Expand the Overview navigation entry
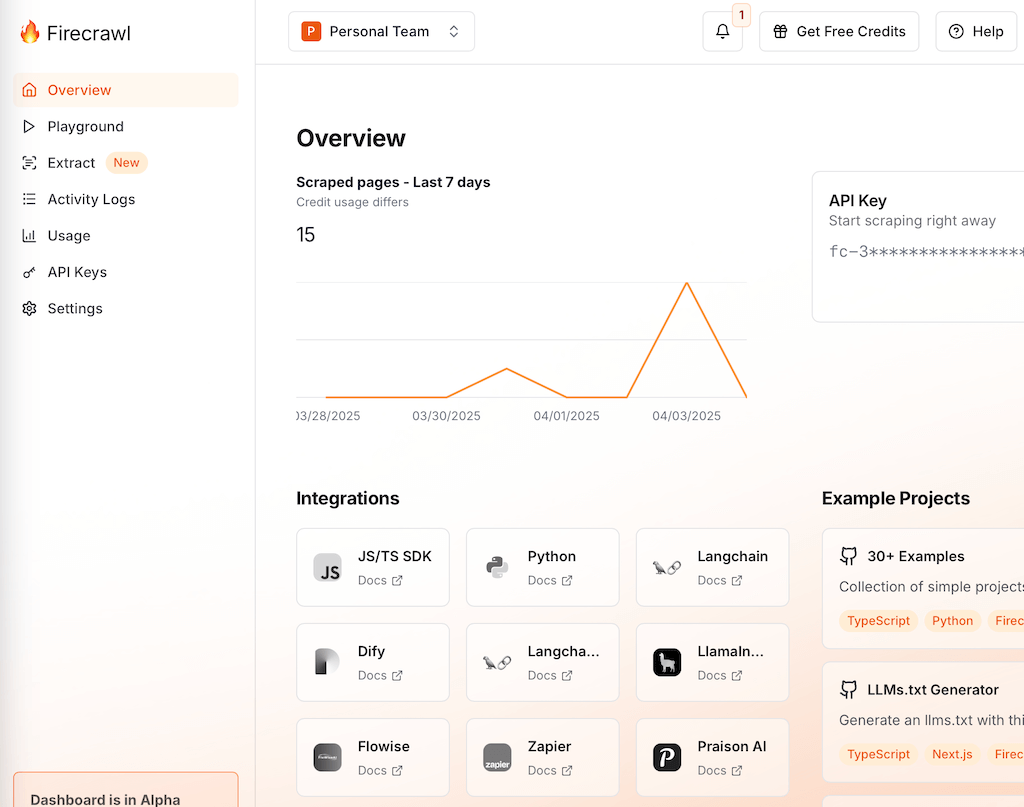The width and height of the screenshot is (1024, 807). pyautogui.click(x=80, y=89)
